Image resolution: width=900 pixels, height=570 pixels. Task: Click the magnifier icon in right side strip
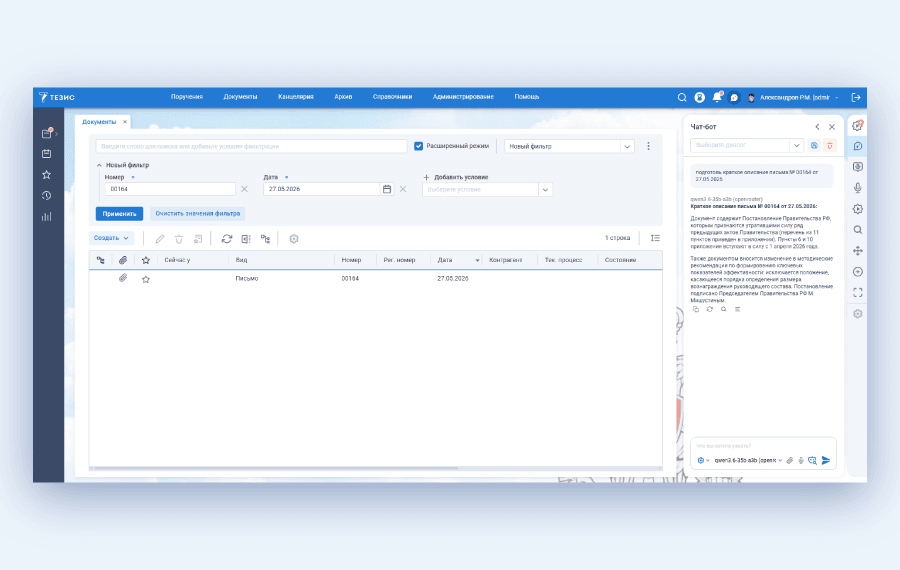858,230
